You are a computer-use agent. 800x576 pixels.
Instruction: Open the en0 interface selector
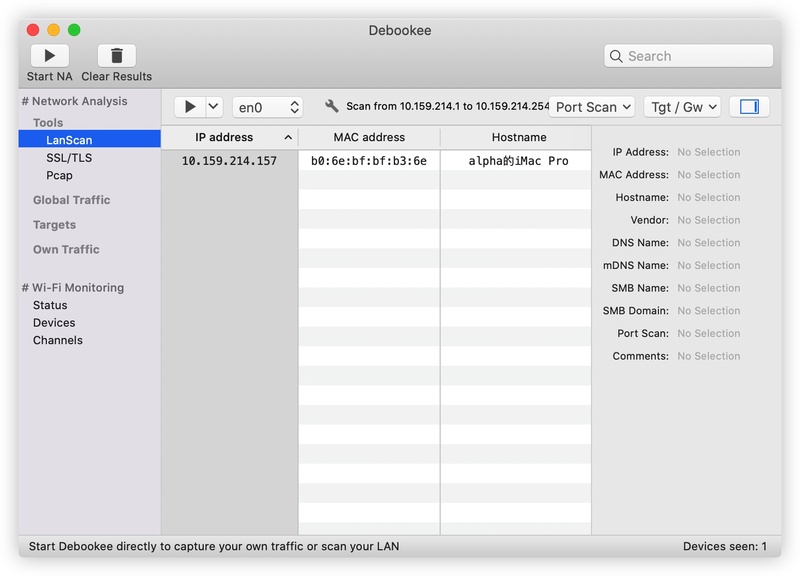(x=268, y=108)
